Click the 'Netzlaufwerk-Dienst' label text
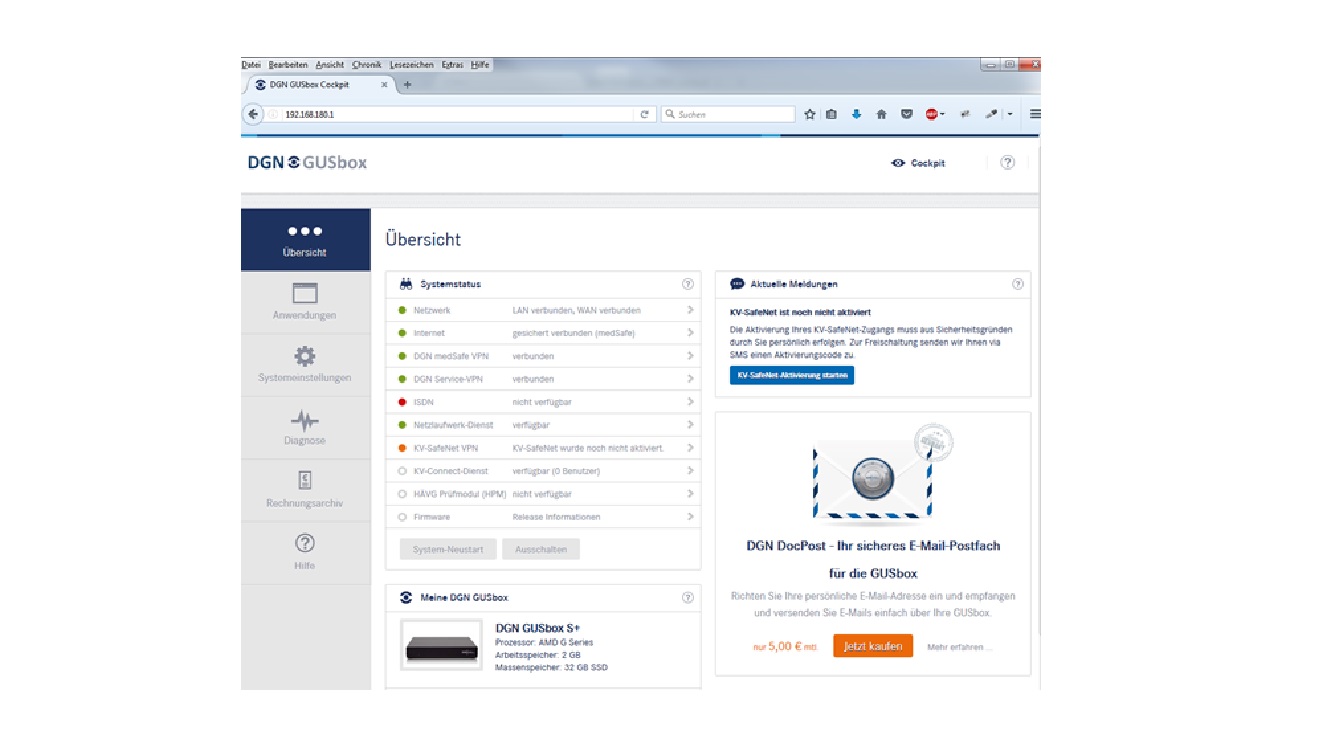1334x750 pixels. click(453, 425)
